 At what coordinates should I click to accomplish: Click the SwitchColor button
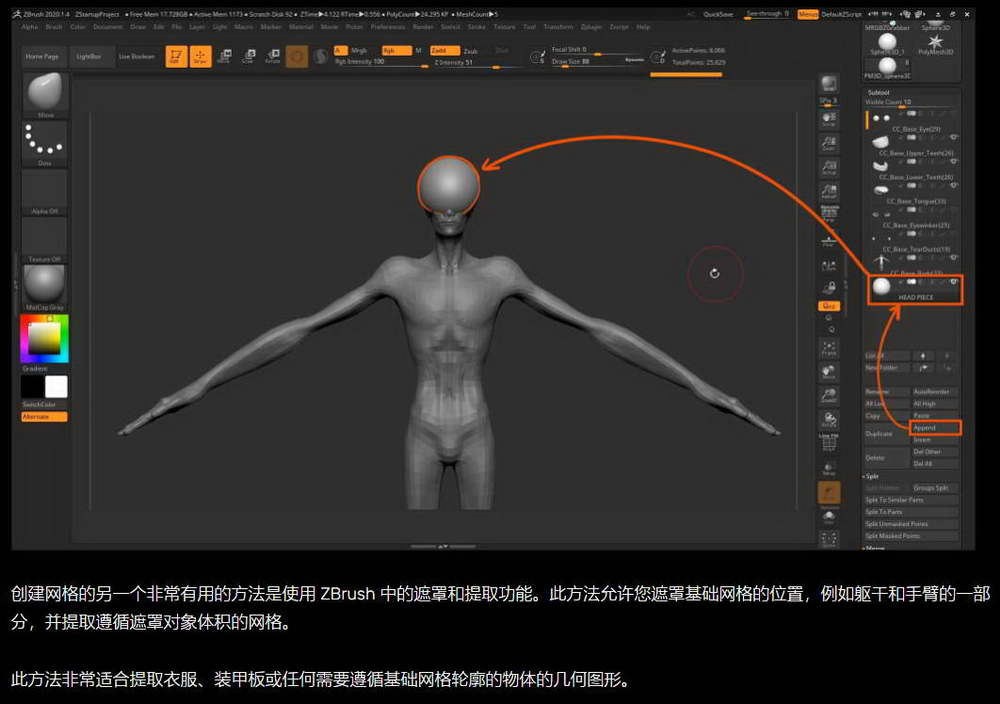click(x=44, y=404)
